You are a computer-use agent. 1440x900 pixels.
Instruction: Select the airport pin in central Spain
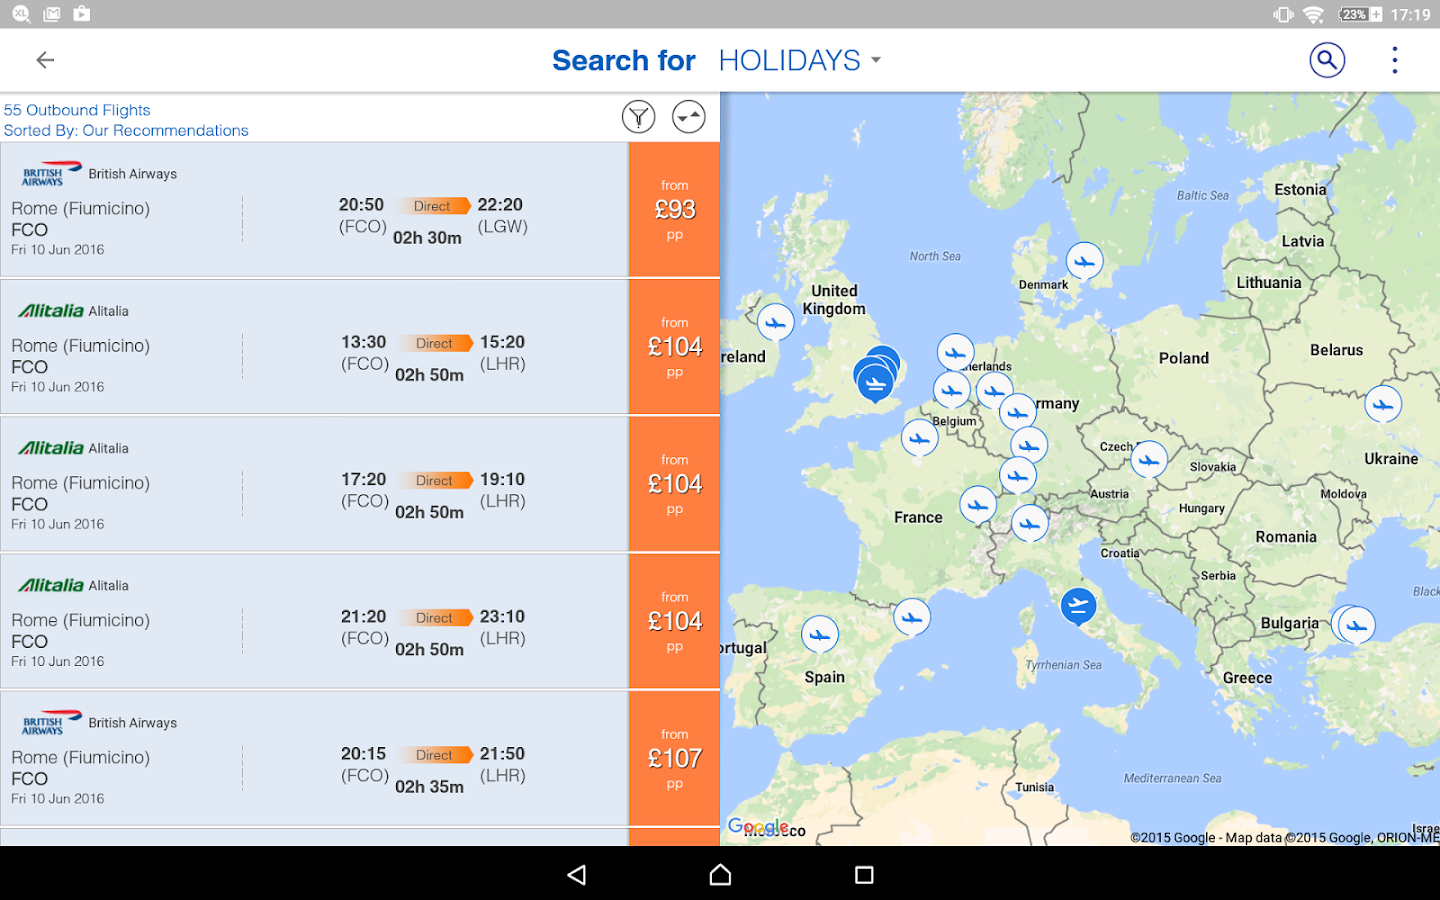(x=820, y=635)
